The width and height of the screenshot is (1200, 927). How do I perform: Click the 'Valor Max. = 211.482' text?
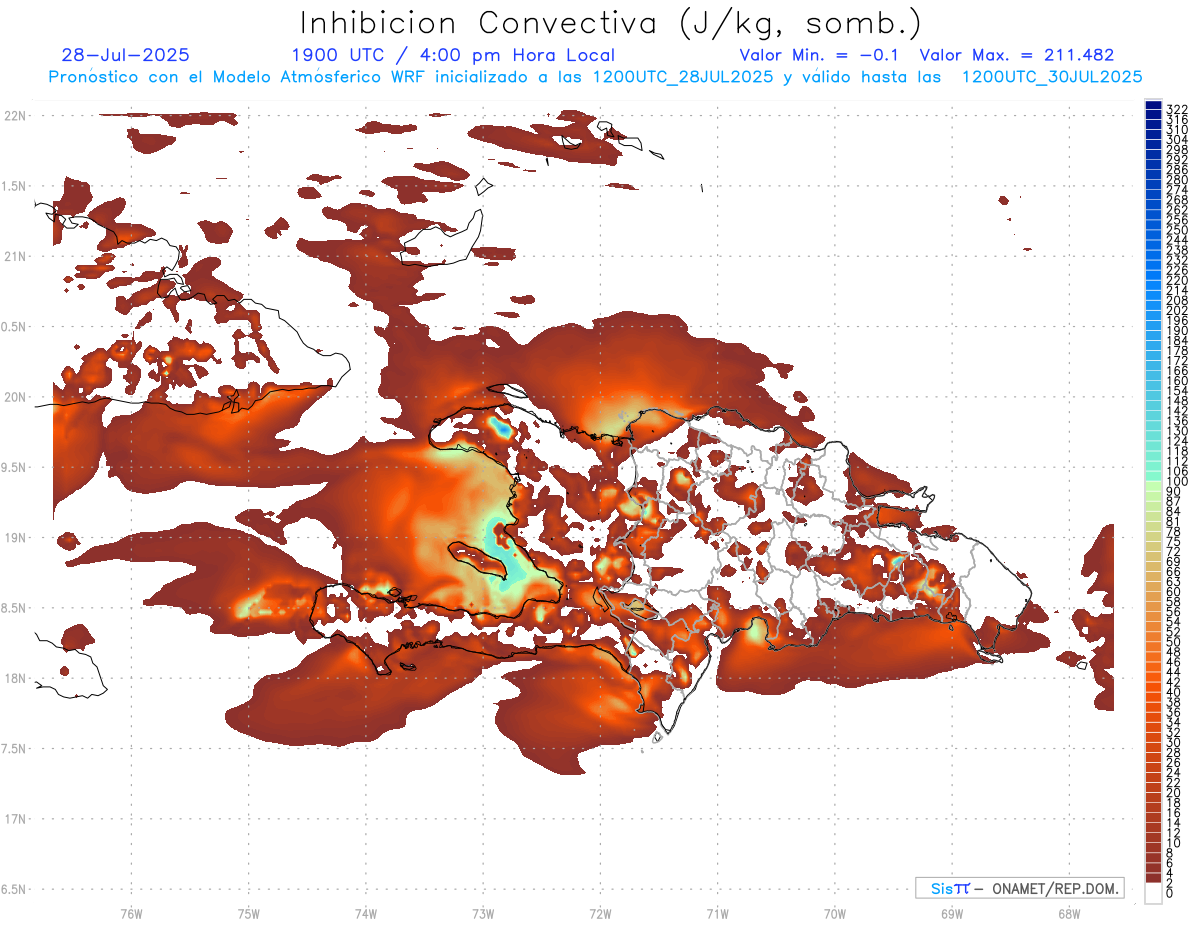point(1017,55)
